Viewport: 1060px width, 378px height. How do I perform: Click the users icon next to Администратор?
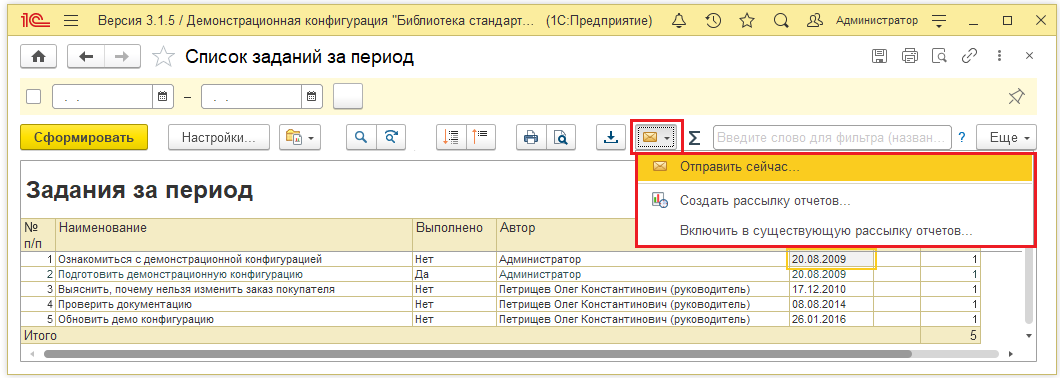[816, 21]
